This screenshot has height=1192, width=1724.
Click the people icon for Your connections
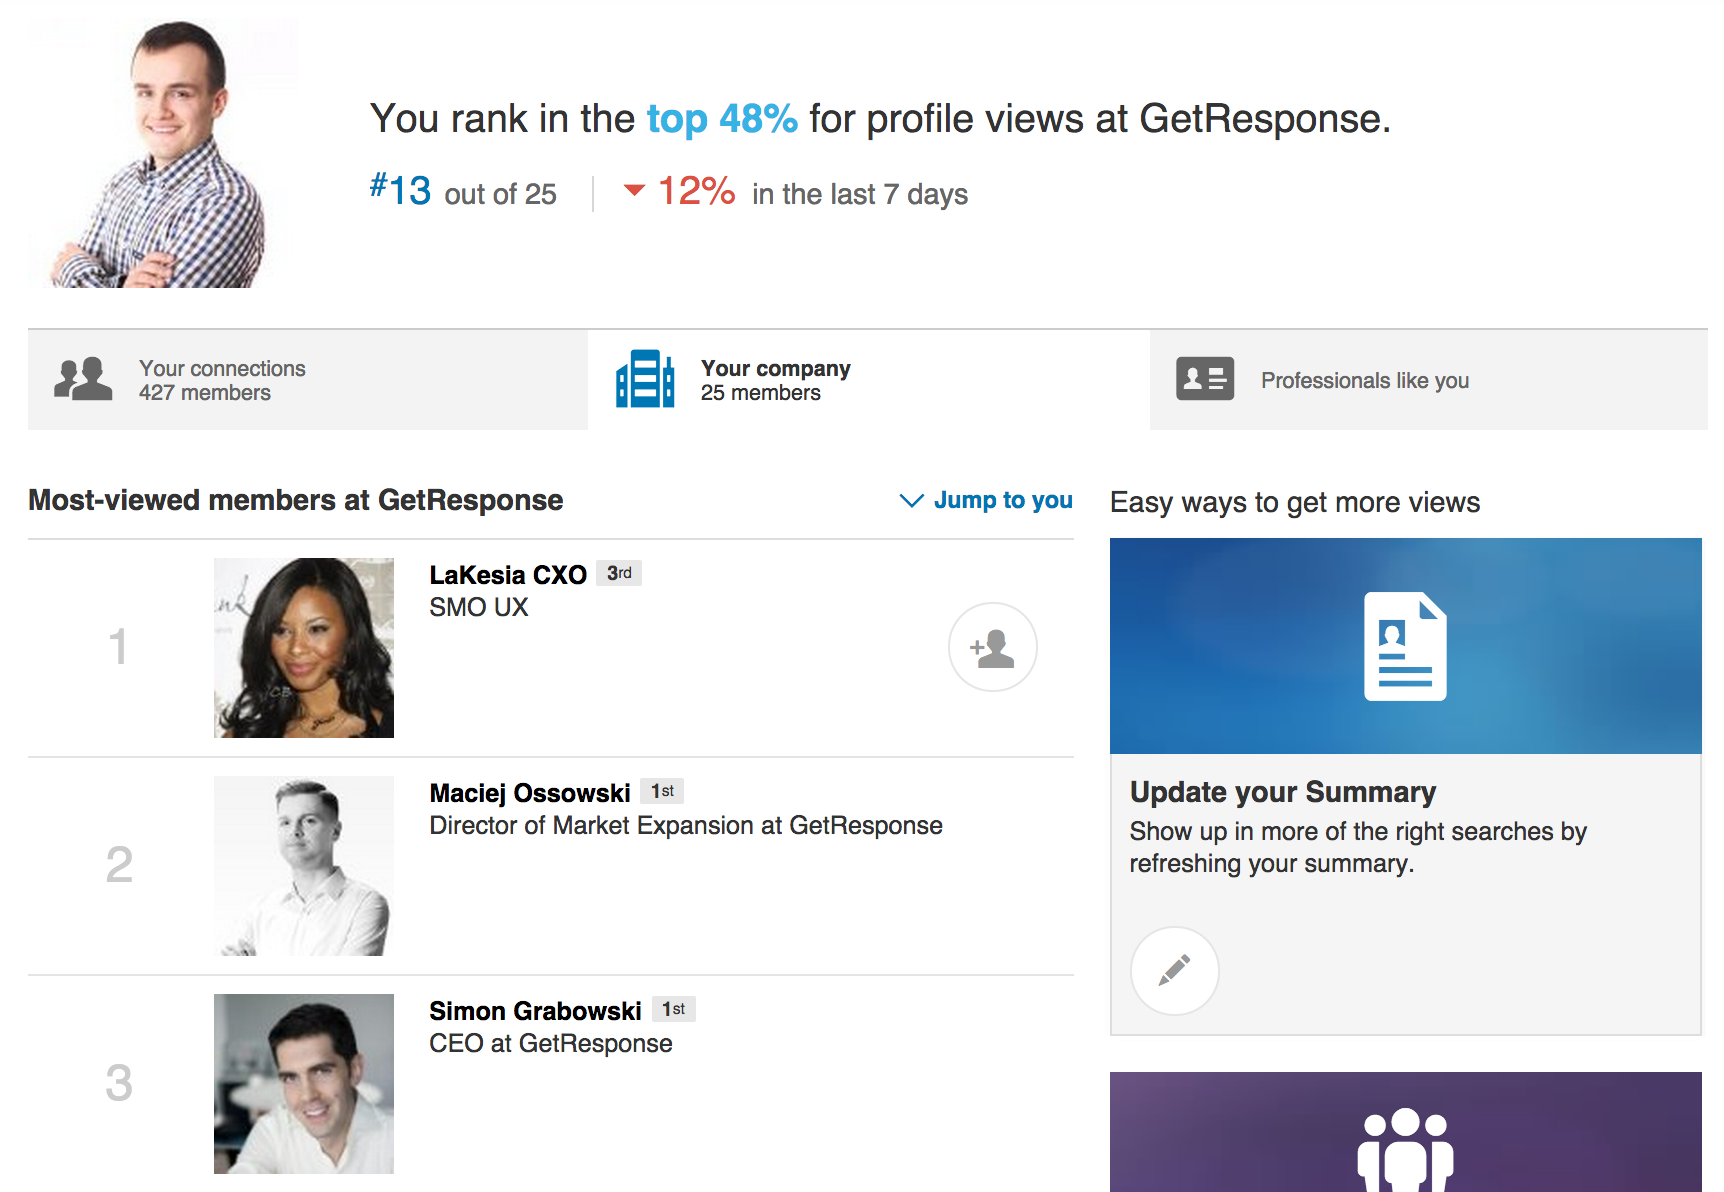point(83,379)
